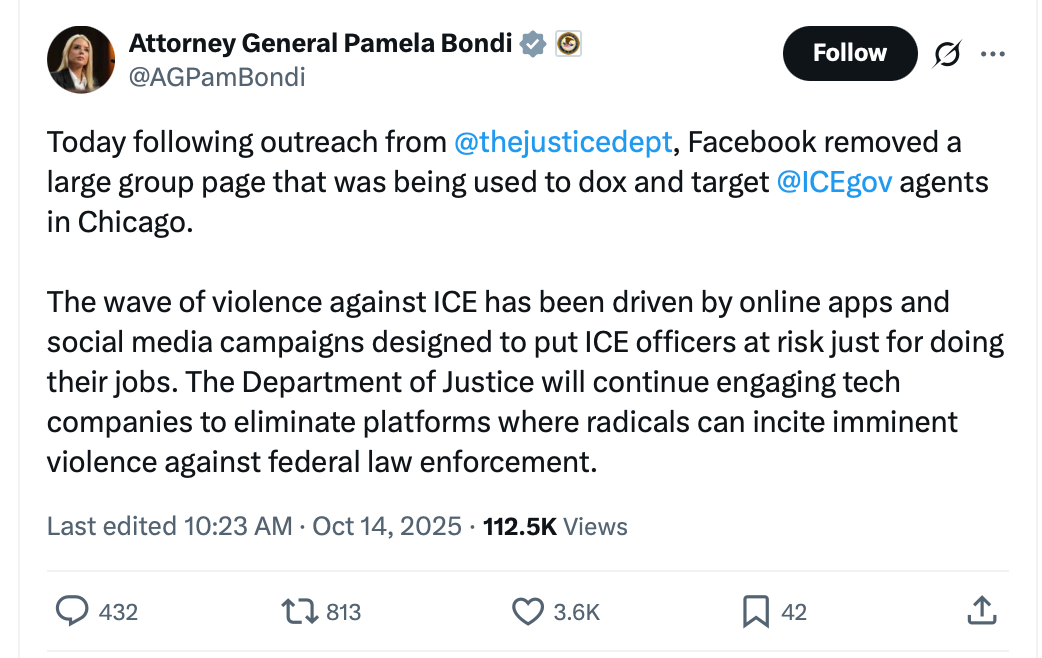Open the 112.5K Views analytics
Screen dimensions: 1042x658
coord(555,526)
